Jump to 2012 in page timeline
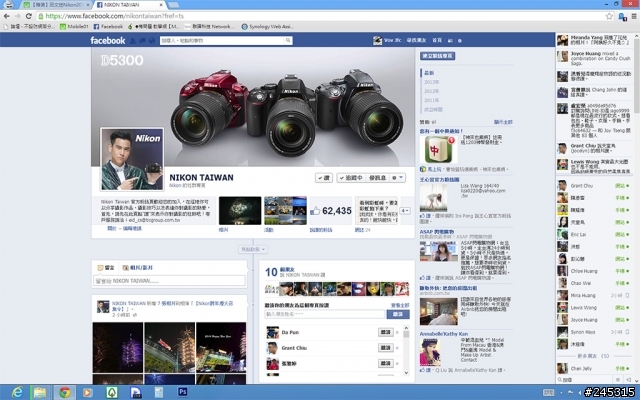The height and width of the screenshot is (400, 640). (x=431, y=91)
